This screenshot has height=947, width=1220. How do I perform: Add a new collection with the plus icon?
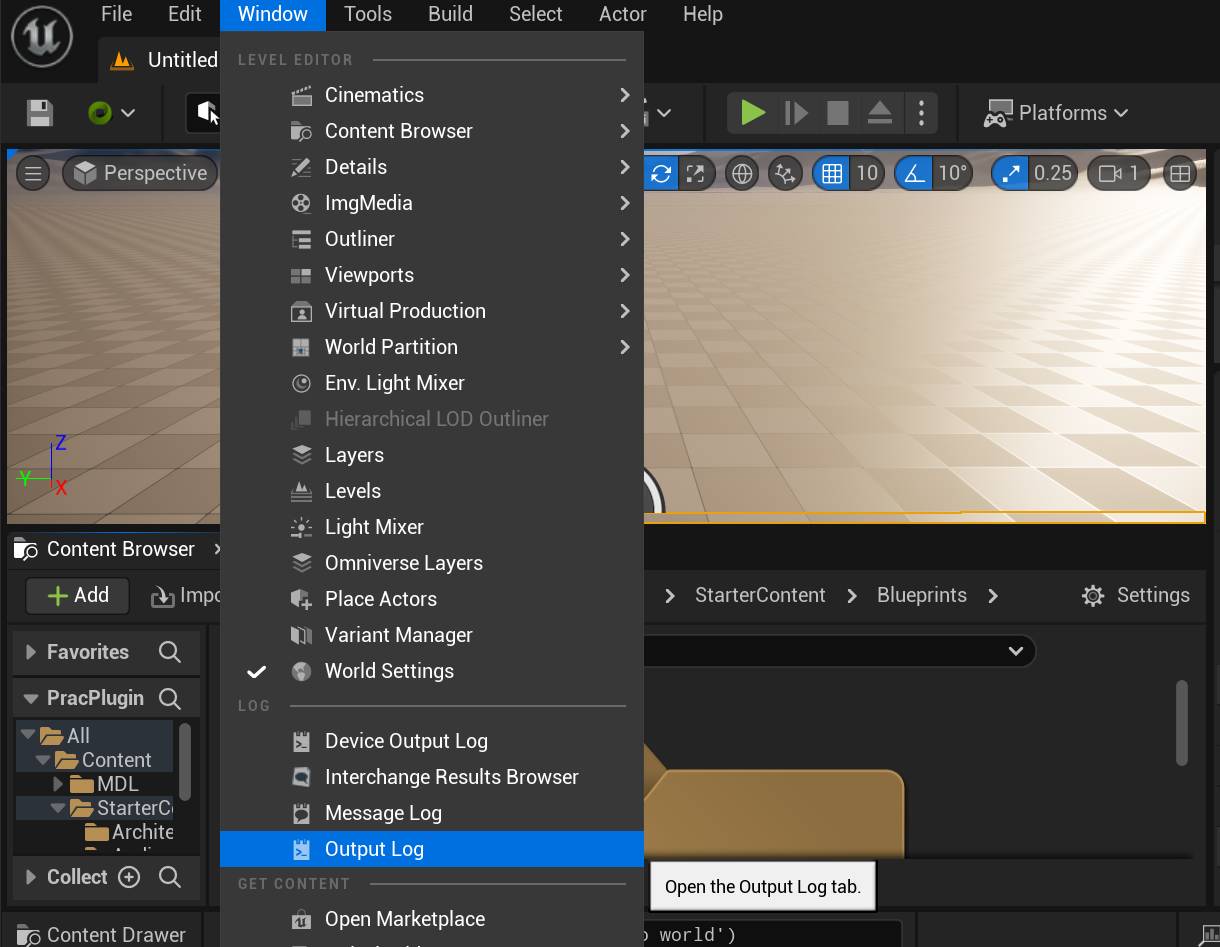tap(129, 877)
